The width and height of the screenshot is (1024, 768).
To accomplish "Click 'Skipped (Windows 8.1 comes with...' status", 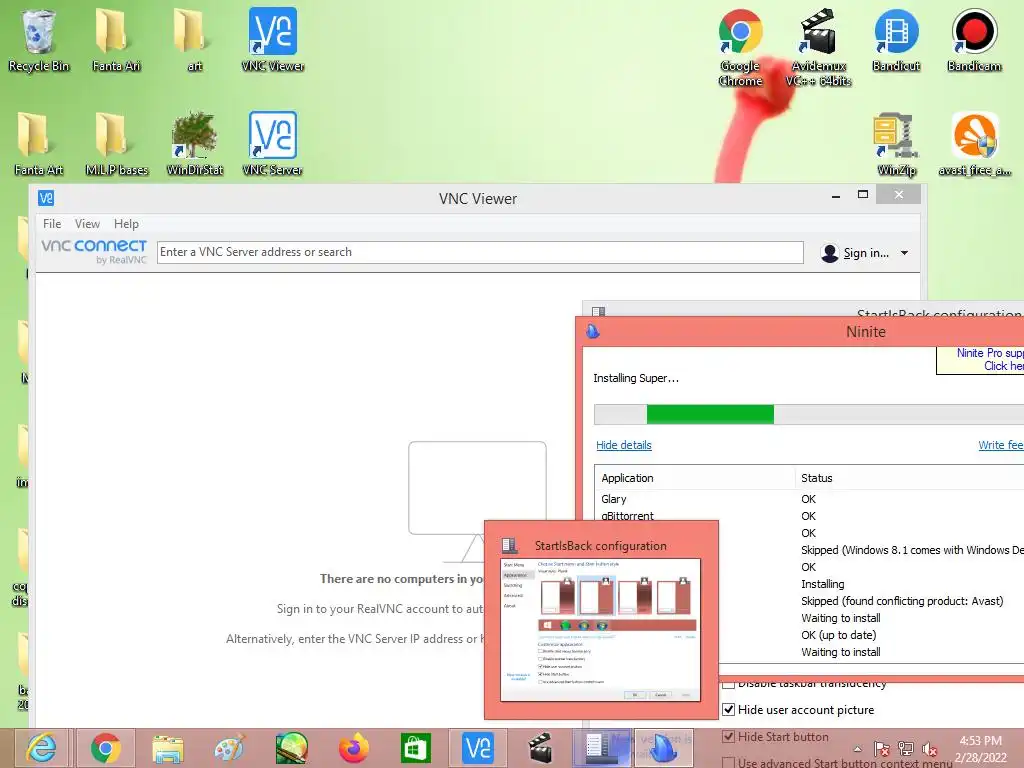I will point(912,551).
